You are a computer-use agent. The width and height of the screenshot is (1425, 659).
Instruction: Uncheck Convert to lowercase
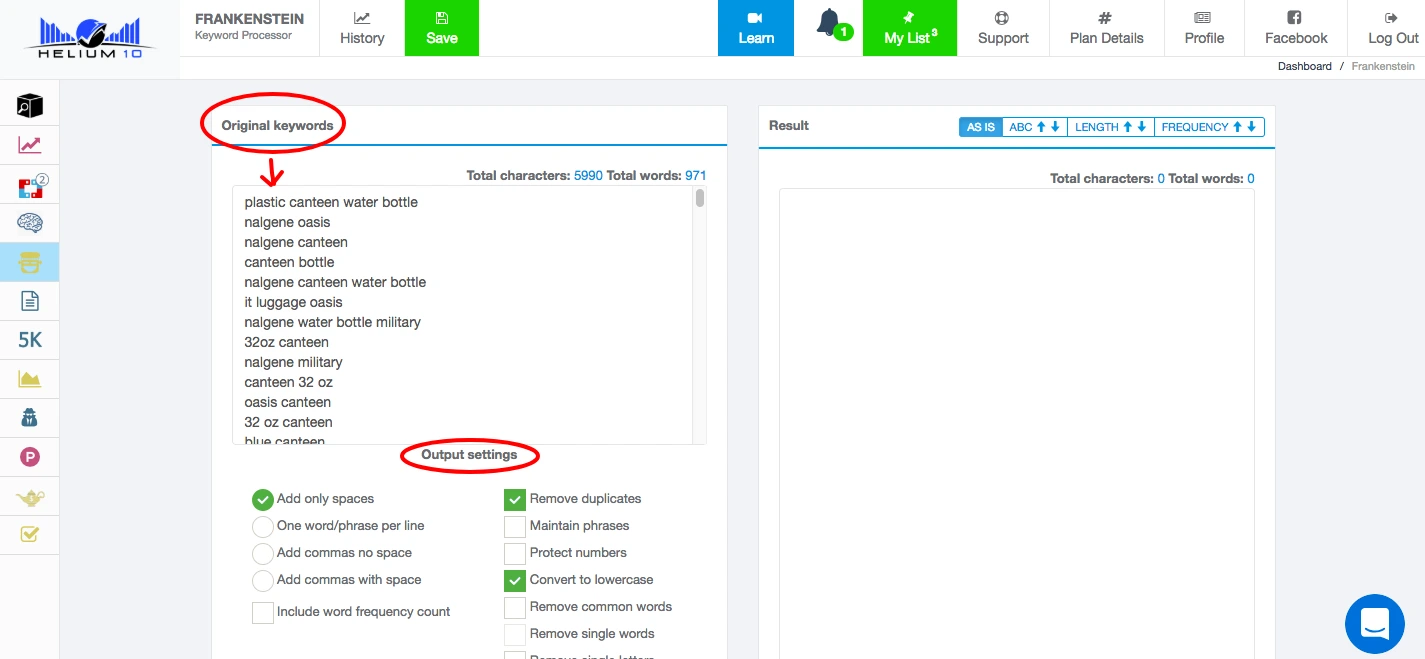(515, 580)
